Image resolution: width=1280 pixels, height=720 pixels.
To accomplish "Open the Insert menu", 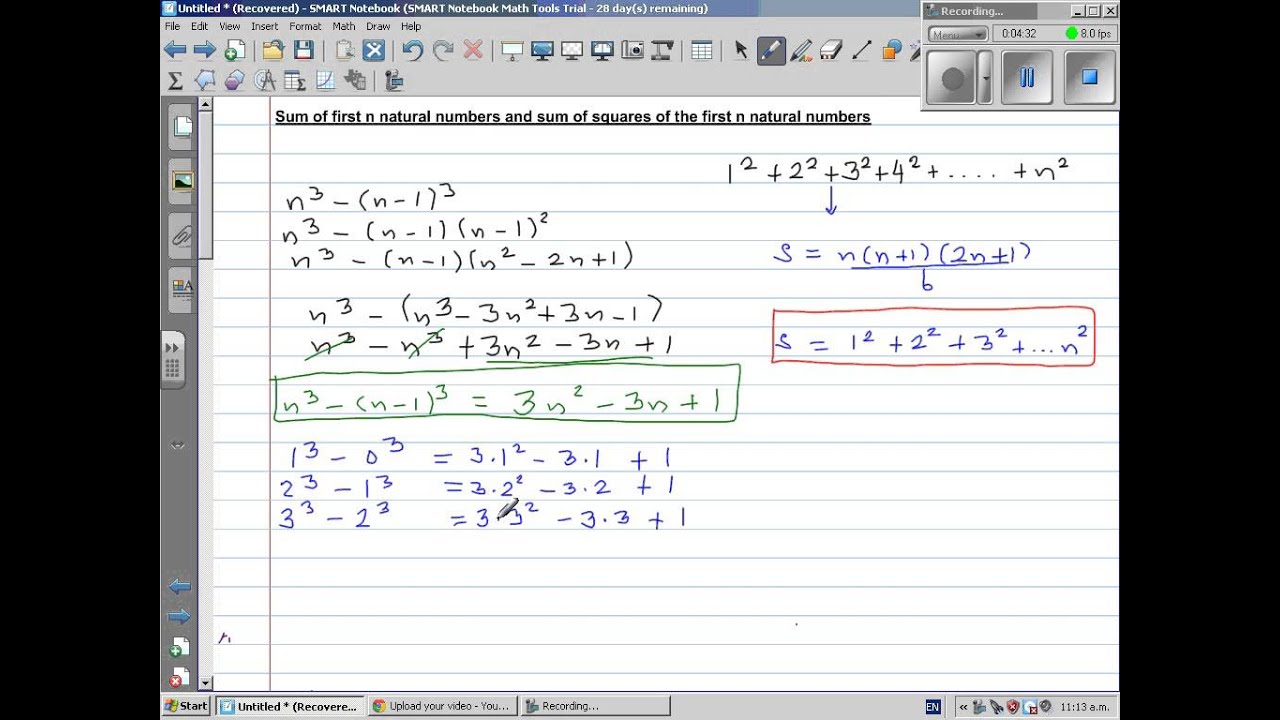I will pos(265,26).
